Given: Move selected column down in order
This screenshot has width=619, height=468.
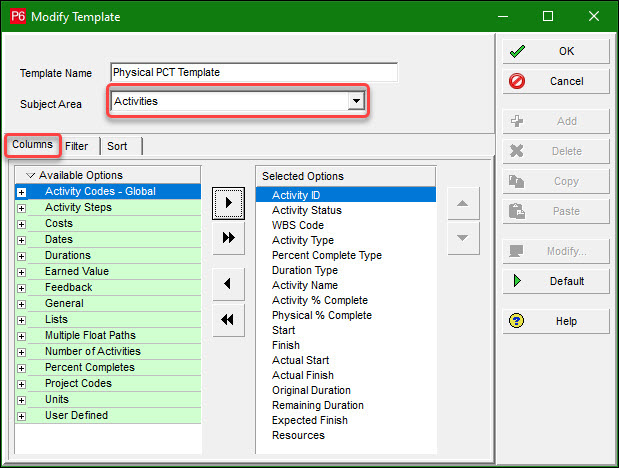Looking at the screenshot, I should tap(463, 238).
